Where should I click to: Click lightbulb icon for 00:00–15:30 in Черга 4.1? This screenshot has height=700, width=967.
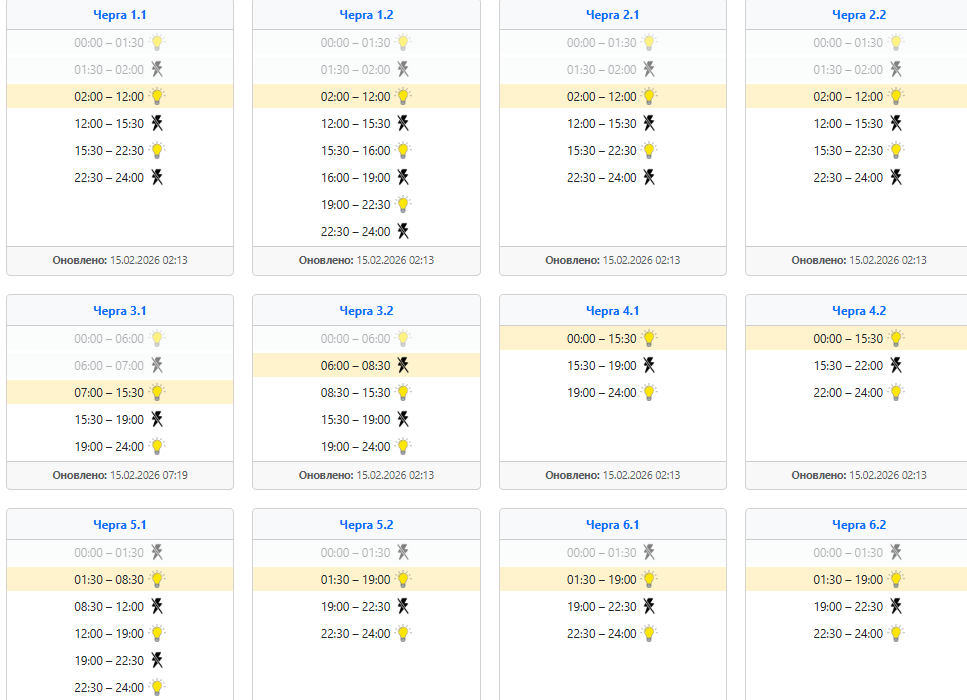point(650,339)
